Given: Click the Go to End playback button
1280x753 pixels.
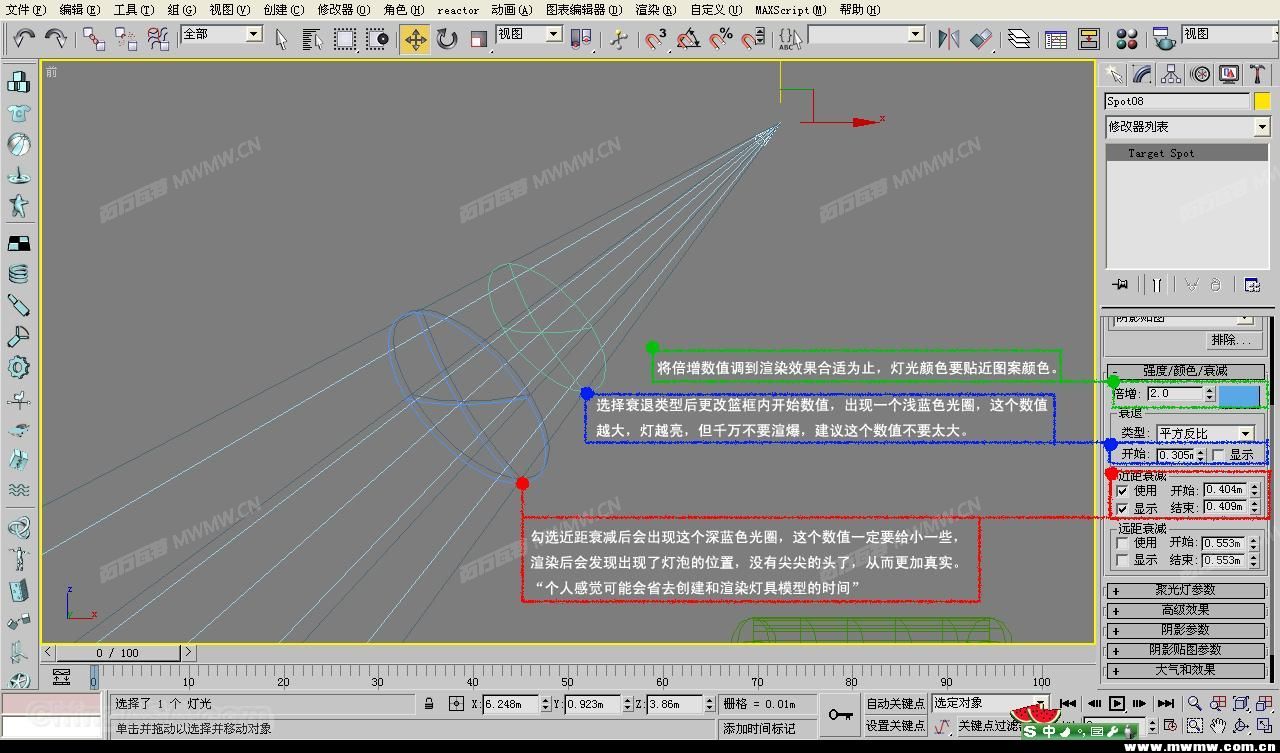Looking at the screenshot, I should point(1166,704).
